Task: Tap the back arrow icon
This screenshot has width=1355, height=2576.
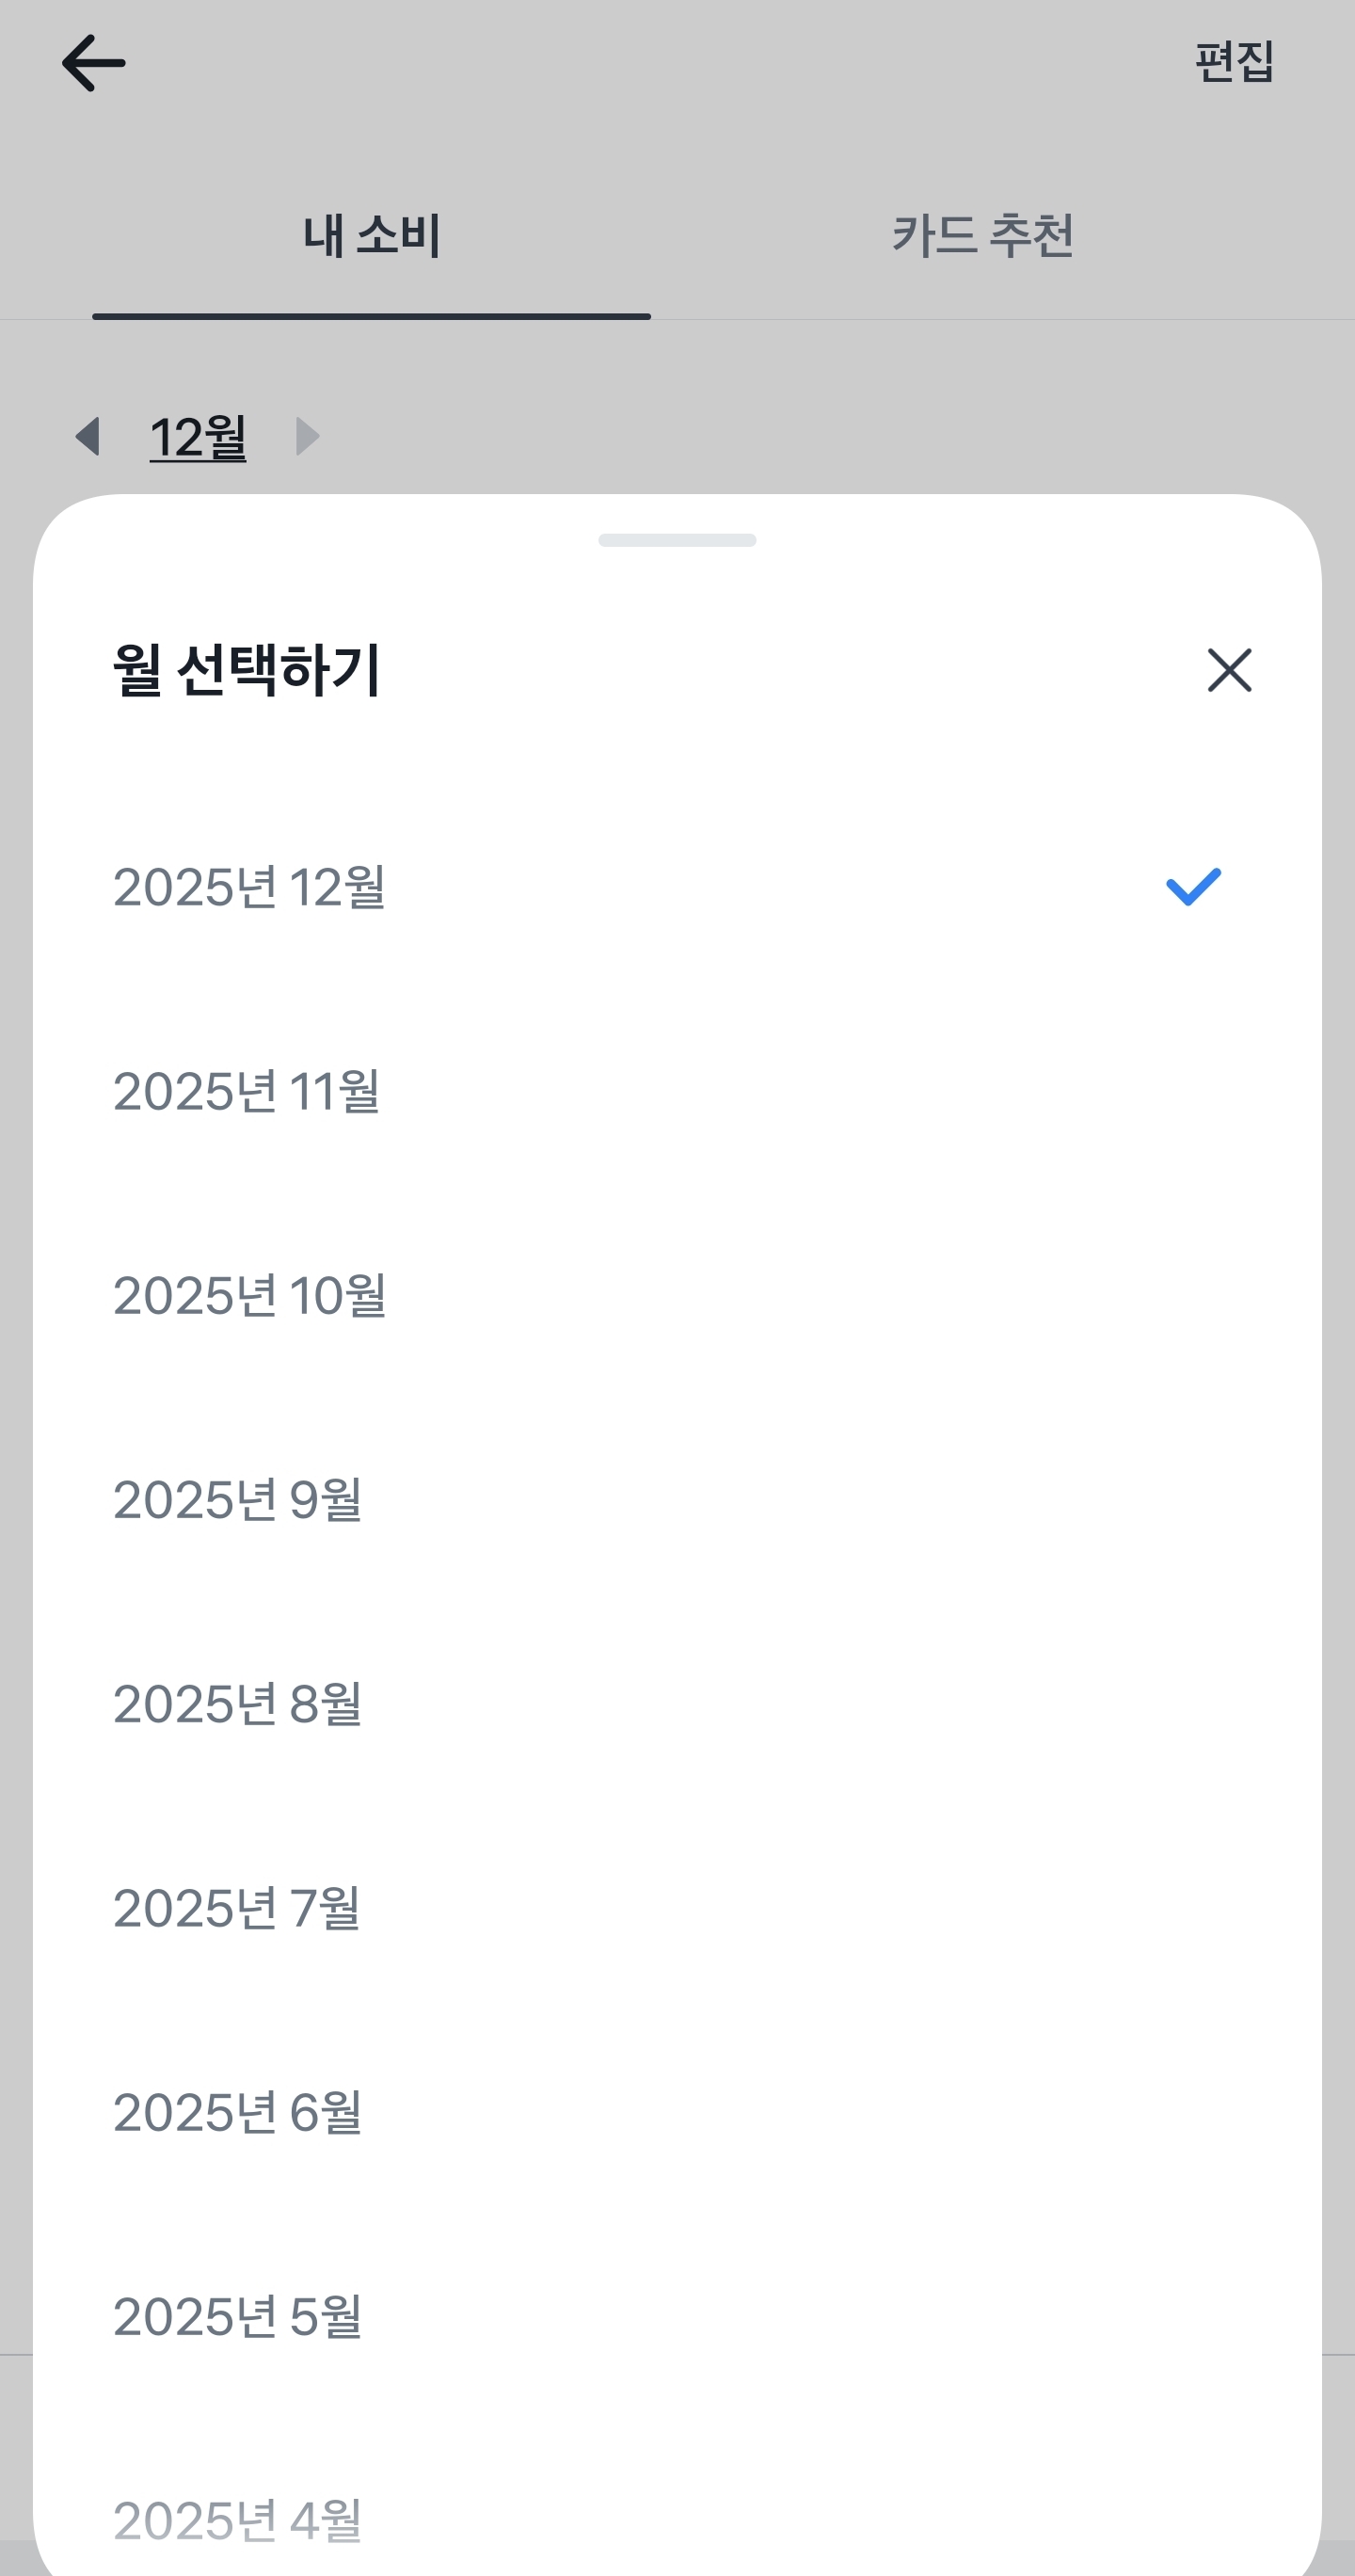Action: (x=94, y=63)
